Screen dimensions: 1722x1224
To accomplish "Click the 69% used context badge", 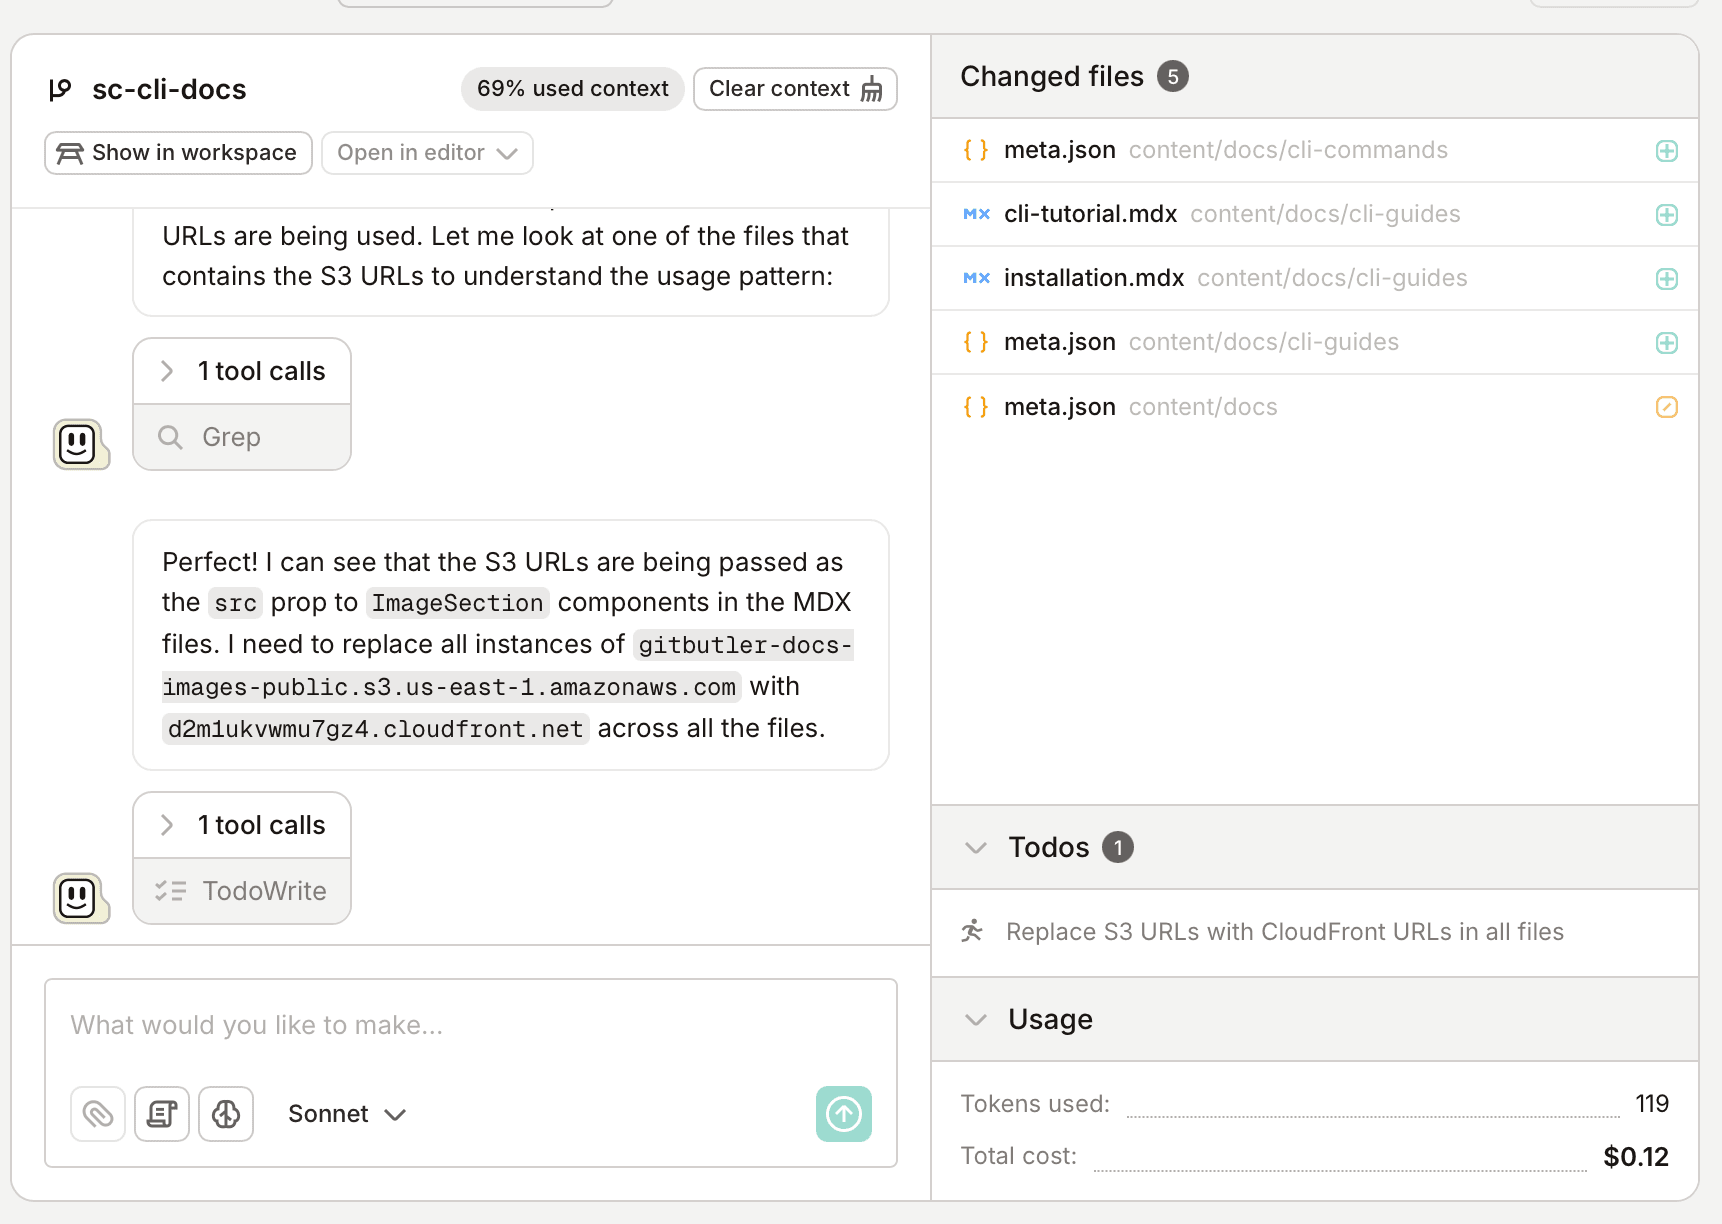I will coord(572,88).
